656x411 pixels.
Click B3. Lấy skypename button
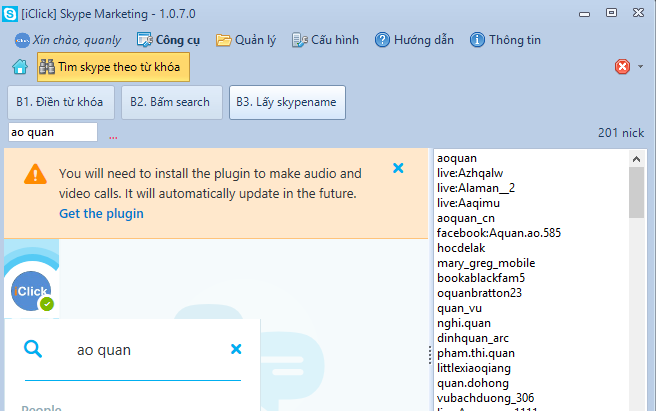(287, 102)
